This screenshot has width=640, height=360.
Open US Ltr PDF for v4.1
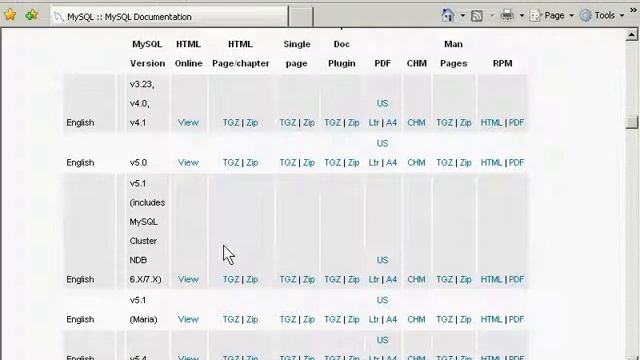[x=374, y=122]
